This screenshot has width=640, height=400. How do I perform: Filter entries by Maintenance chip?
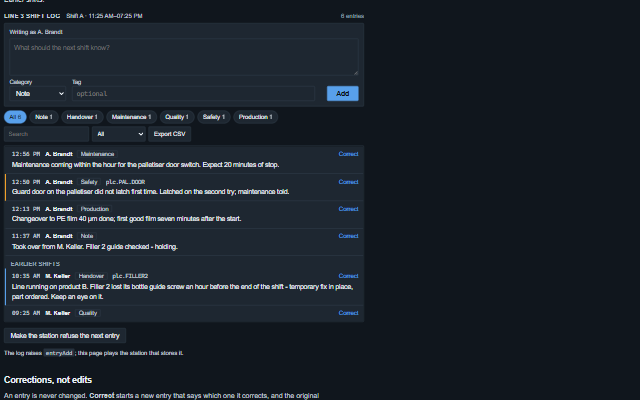[131, 117]
